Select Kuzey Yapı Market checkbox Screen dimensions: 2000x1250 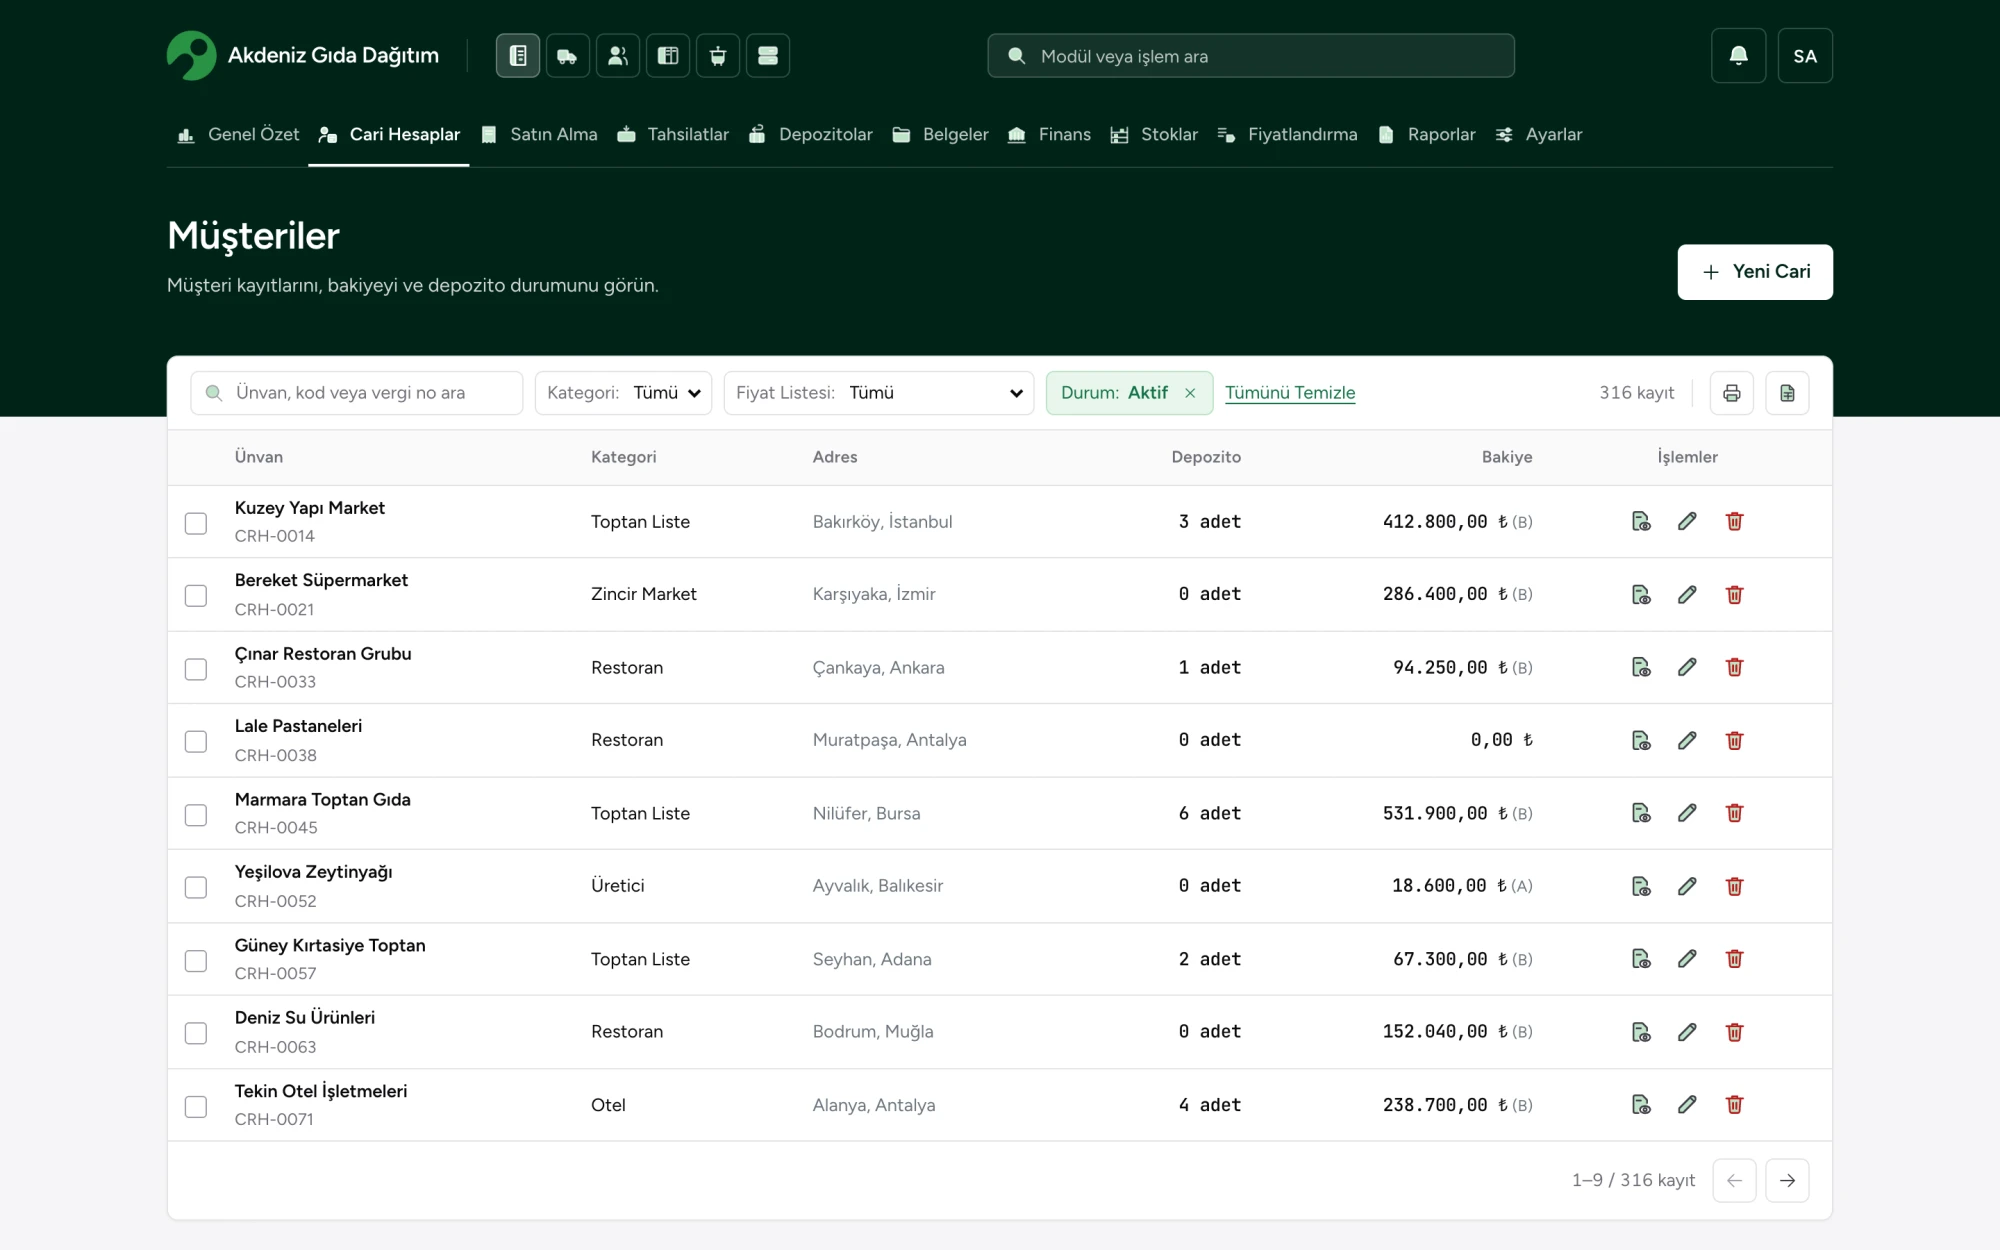[x=196, y=523]
